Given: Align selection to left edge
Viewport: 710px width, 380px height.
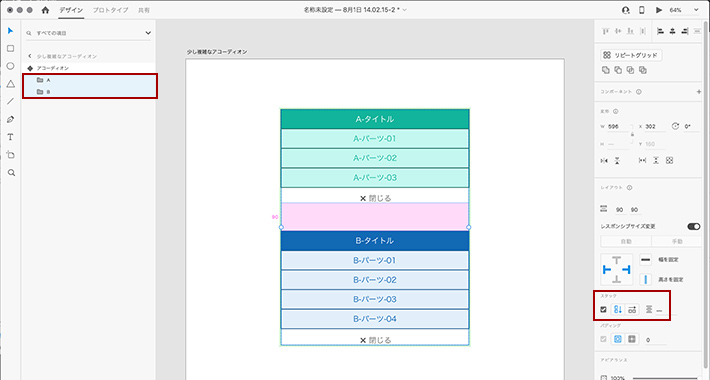Looking at the screenshot, I should pyautogui.click(x=661, y=31).
